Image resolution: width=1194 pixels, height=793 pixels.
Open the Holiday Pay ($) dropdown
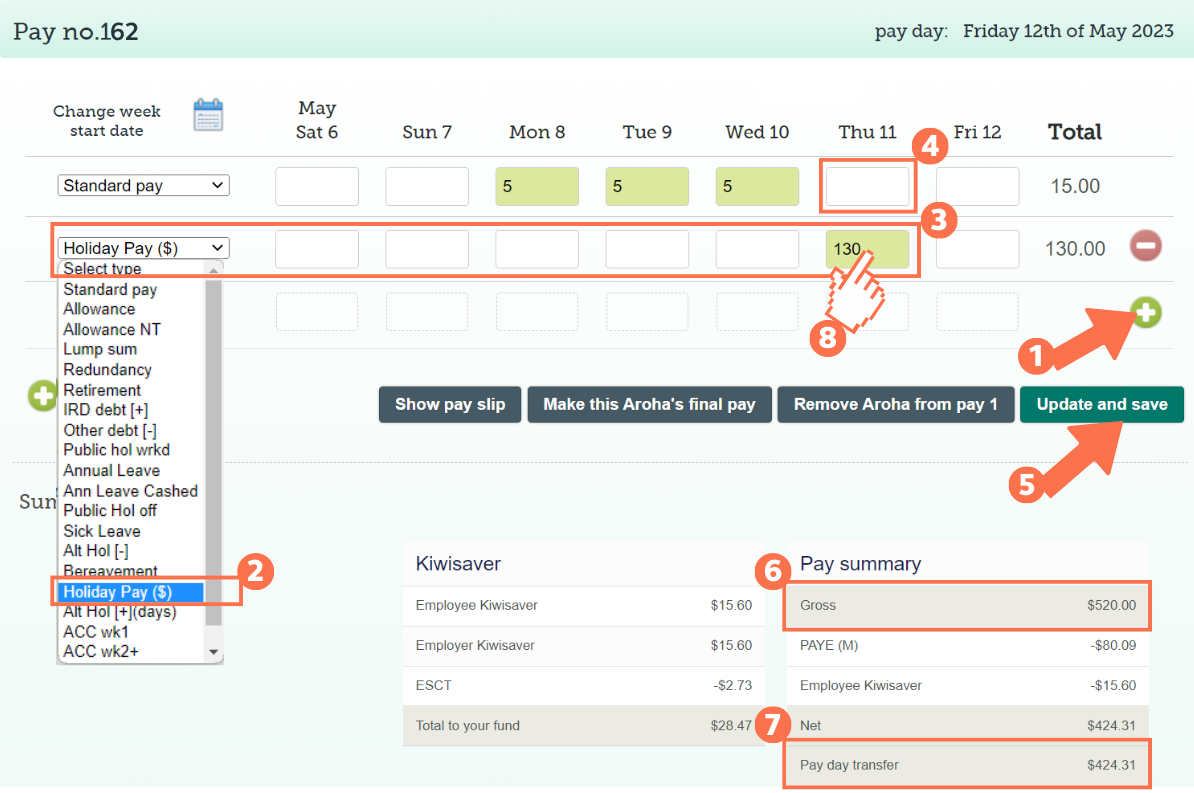coord(142,247)
